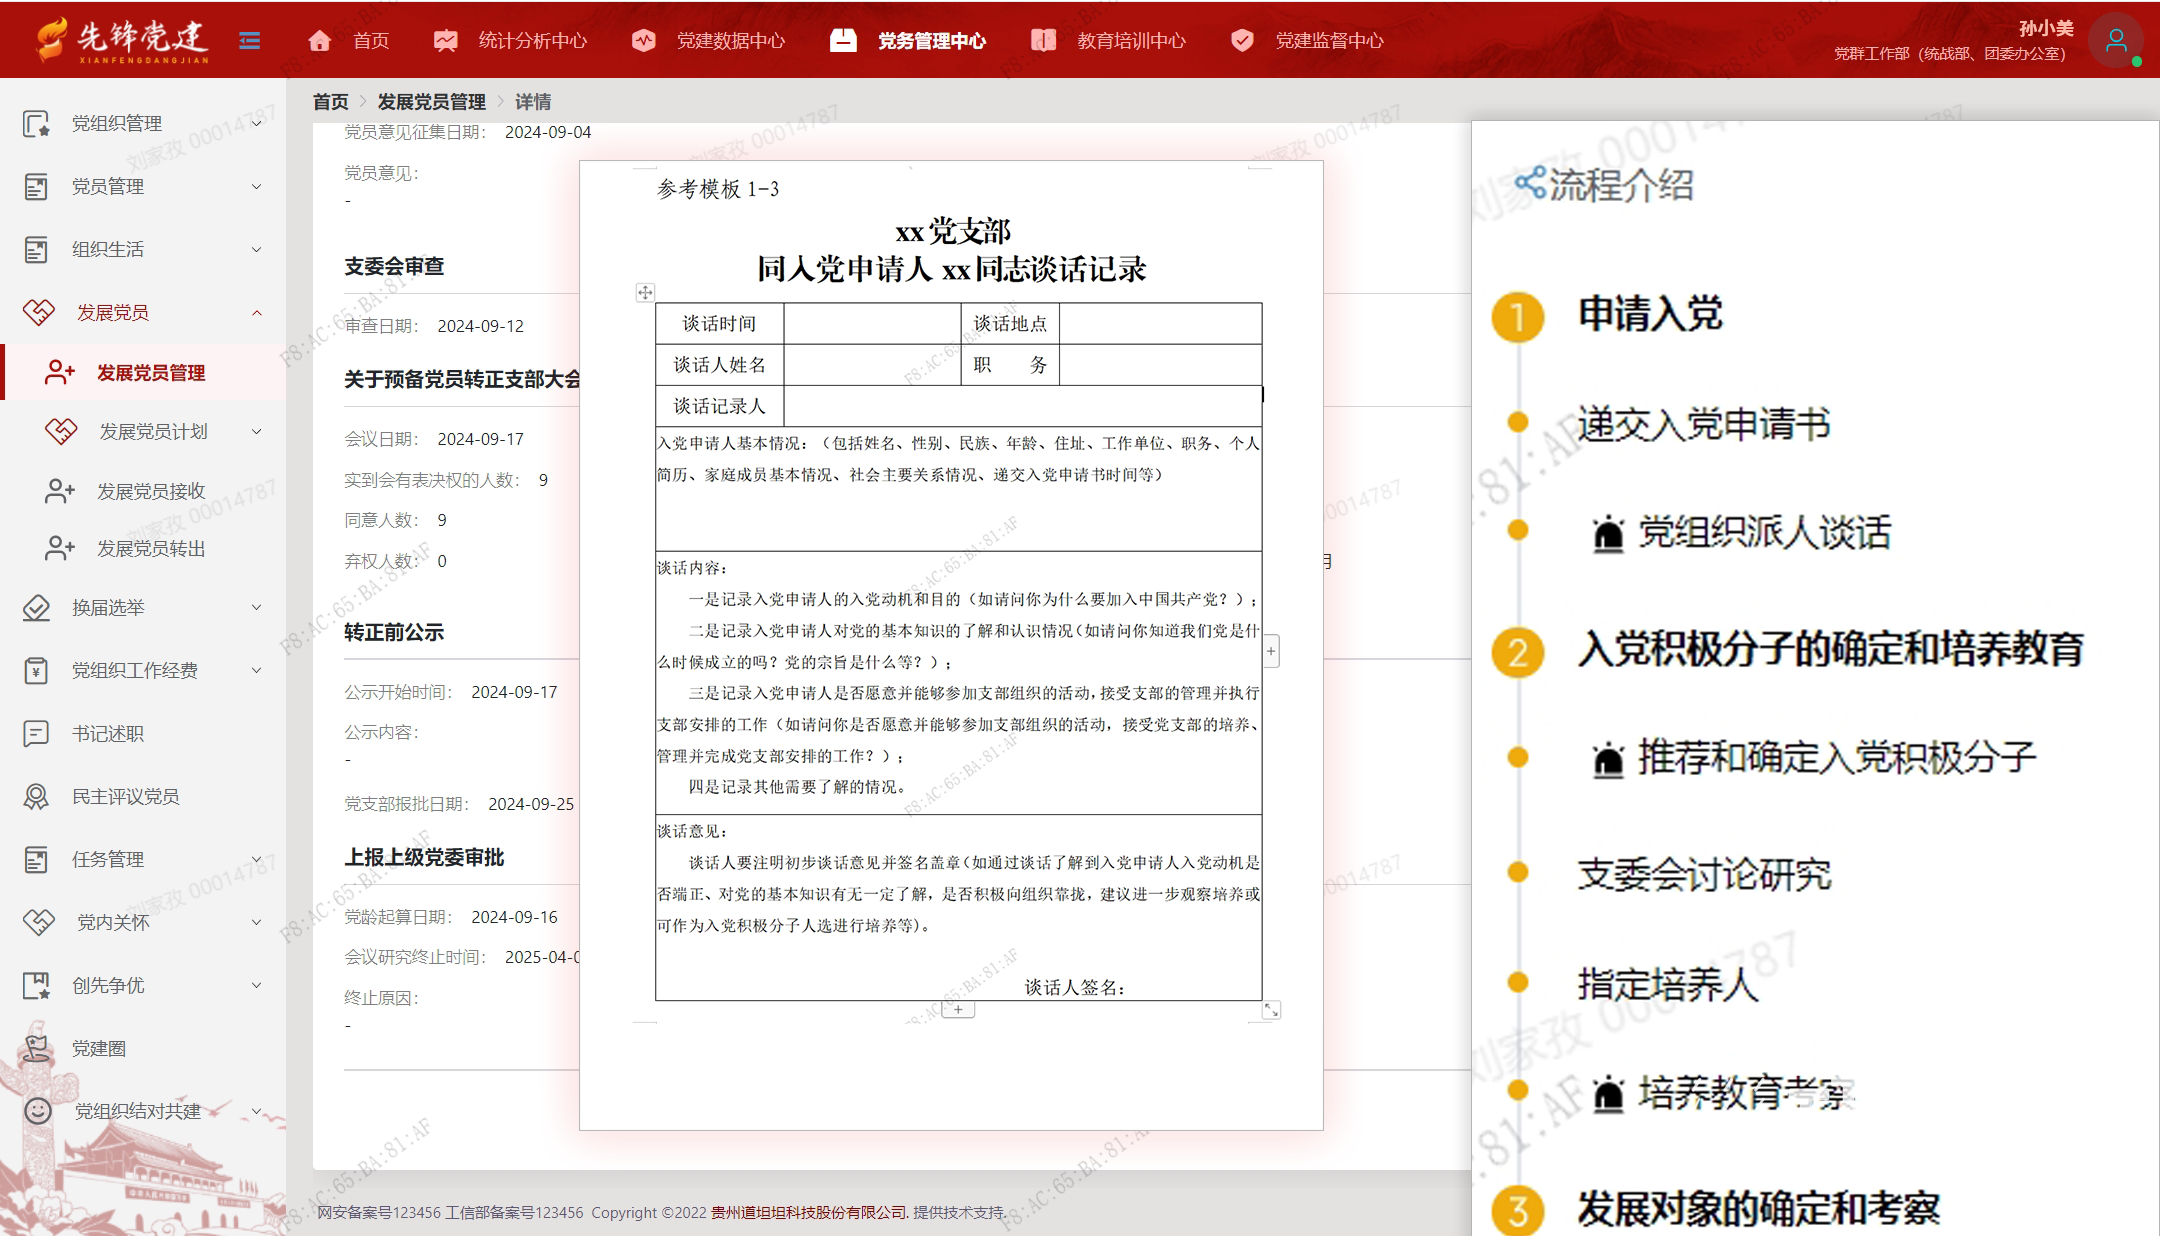2160x1236 pixels.
Task: Click the 党建圈 sidebar icon
Action: [36, 1047]
